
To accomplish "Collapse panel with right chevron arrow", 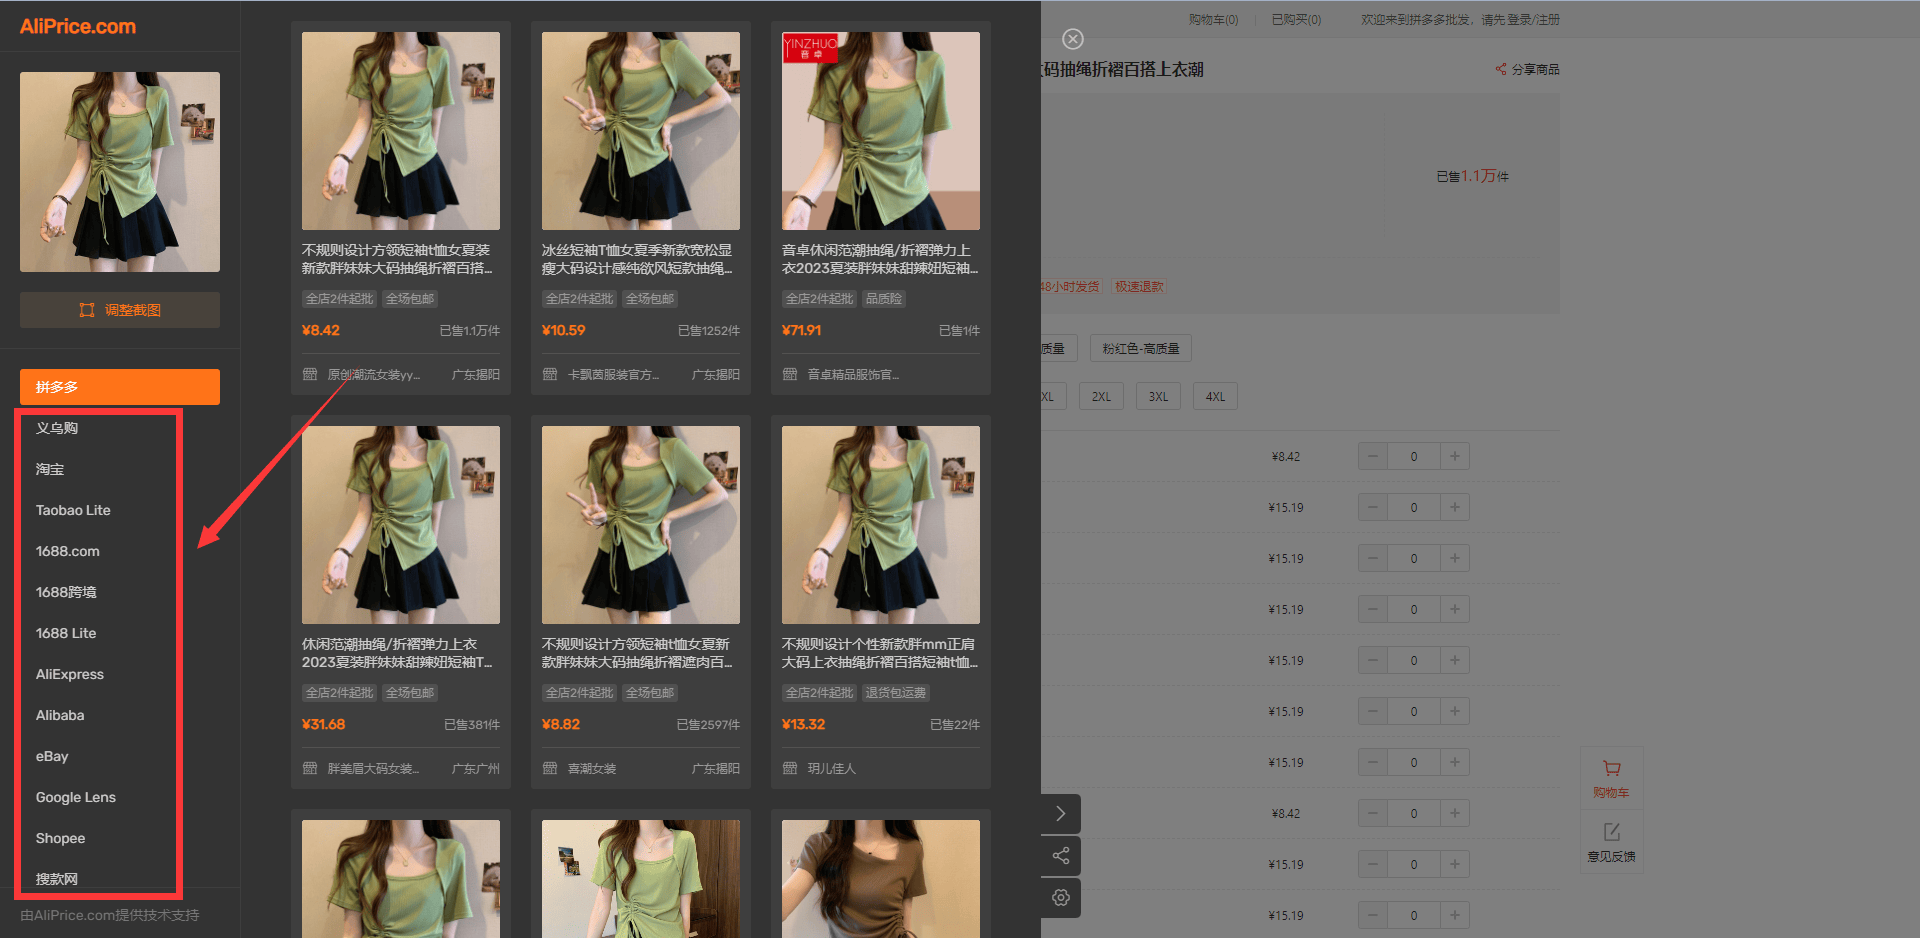I will (x=1061, y=814).
